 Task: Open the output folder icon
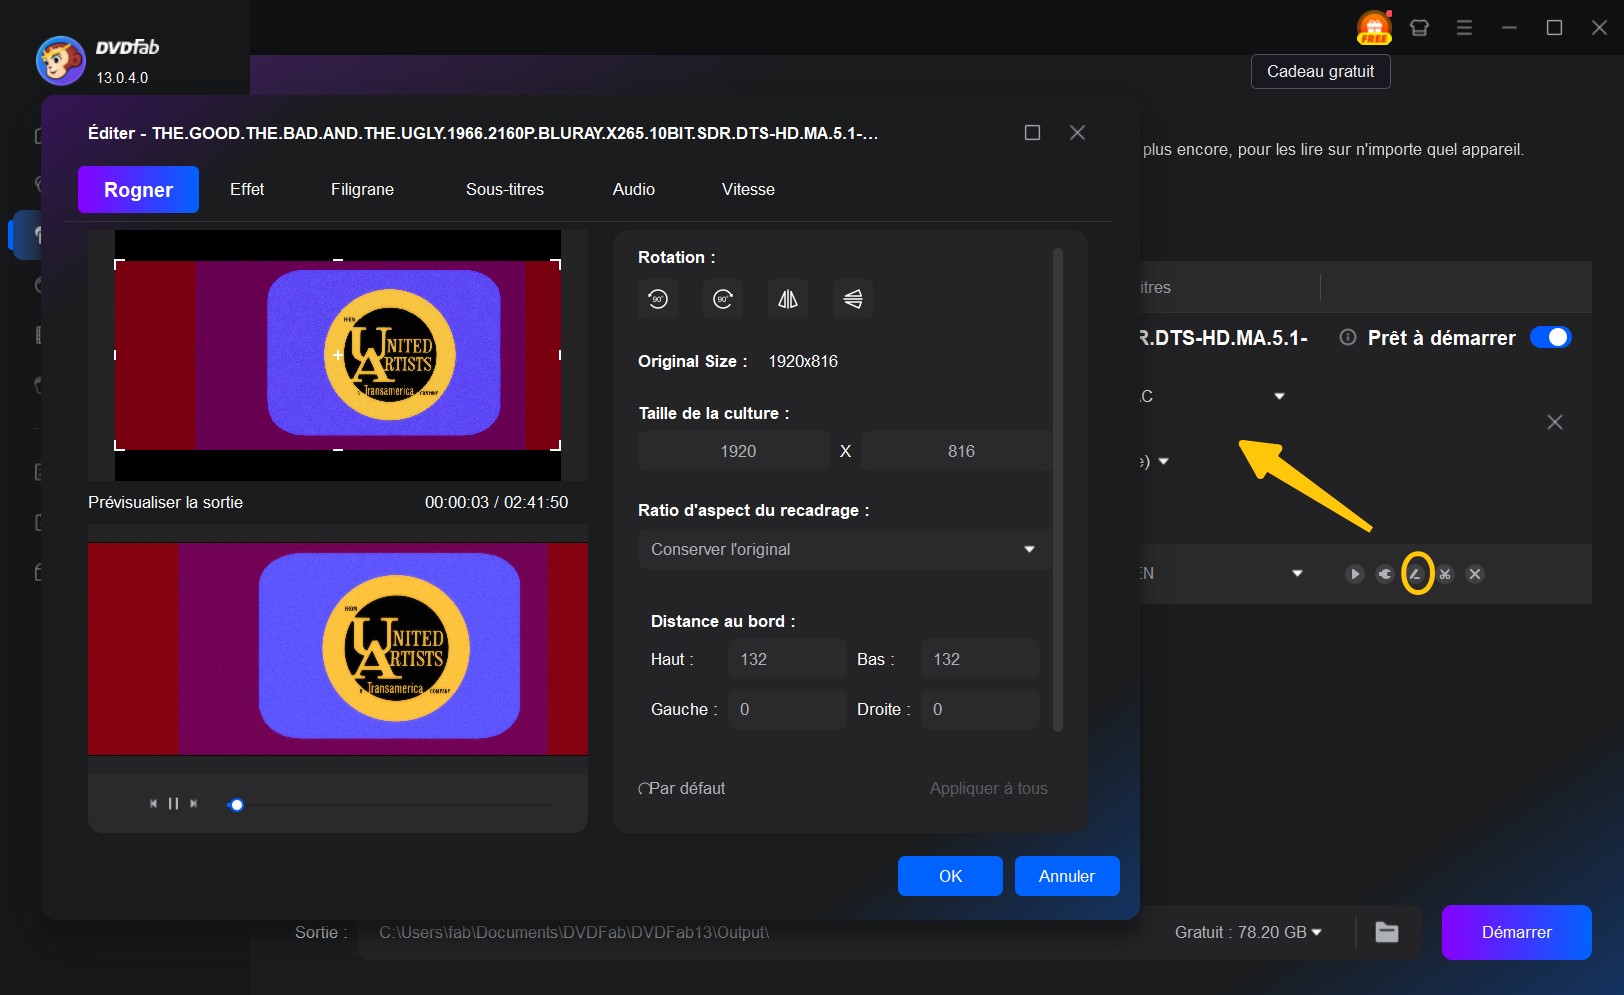coord(1387,932)
